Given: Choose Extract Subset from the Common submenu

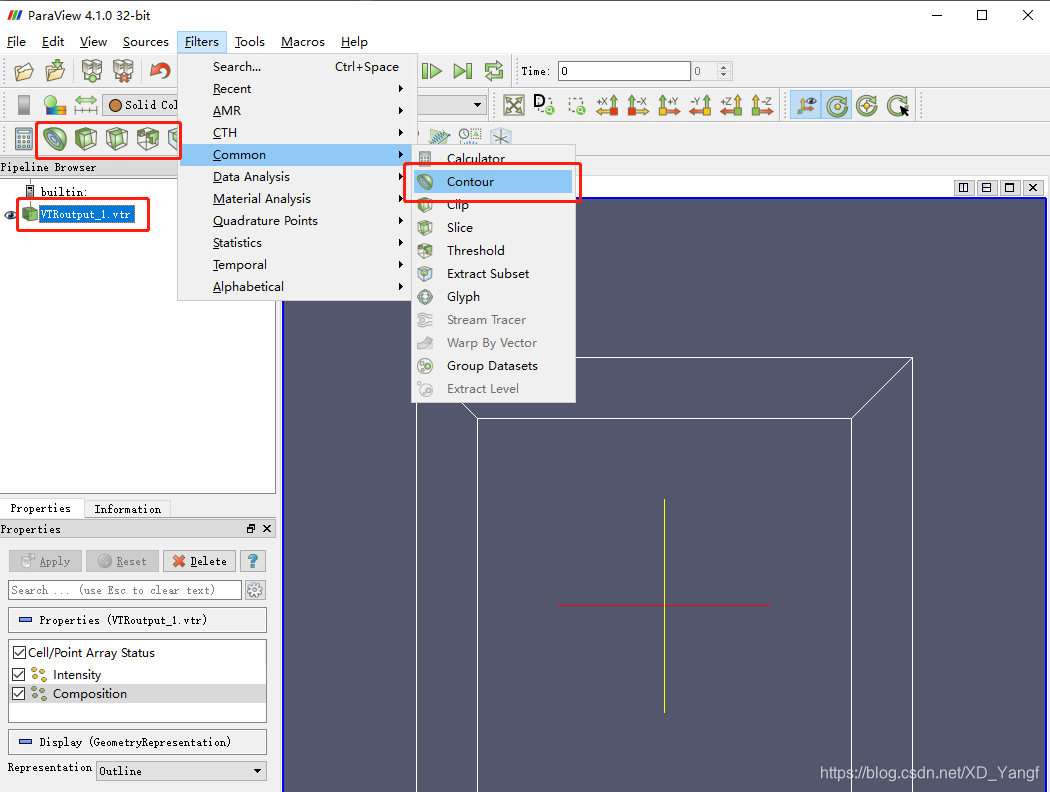Looking at the screenshot, I should [x=493, y=273].
